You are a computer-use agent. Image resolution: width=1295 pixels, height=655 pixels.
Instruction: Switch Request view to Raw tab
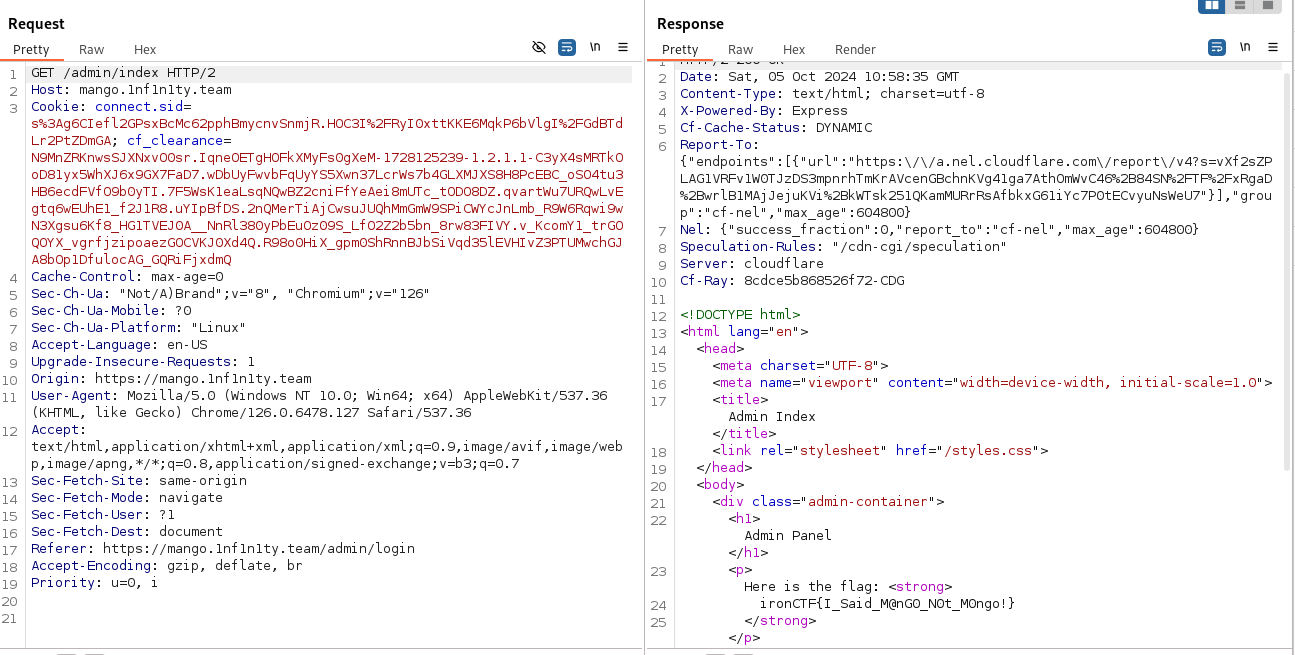pos(91,49)
